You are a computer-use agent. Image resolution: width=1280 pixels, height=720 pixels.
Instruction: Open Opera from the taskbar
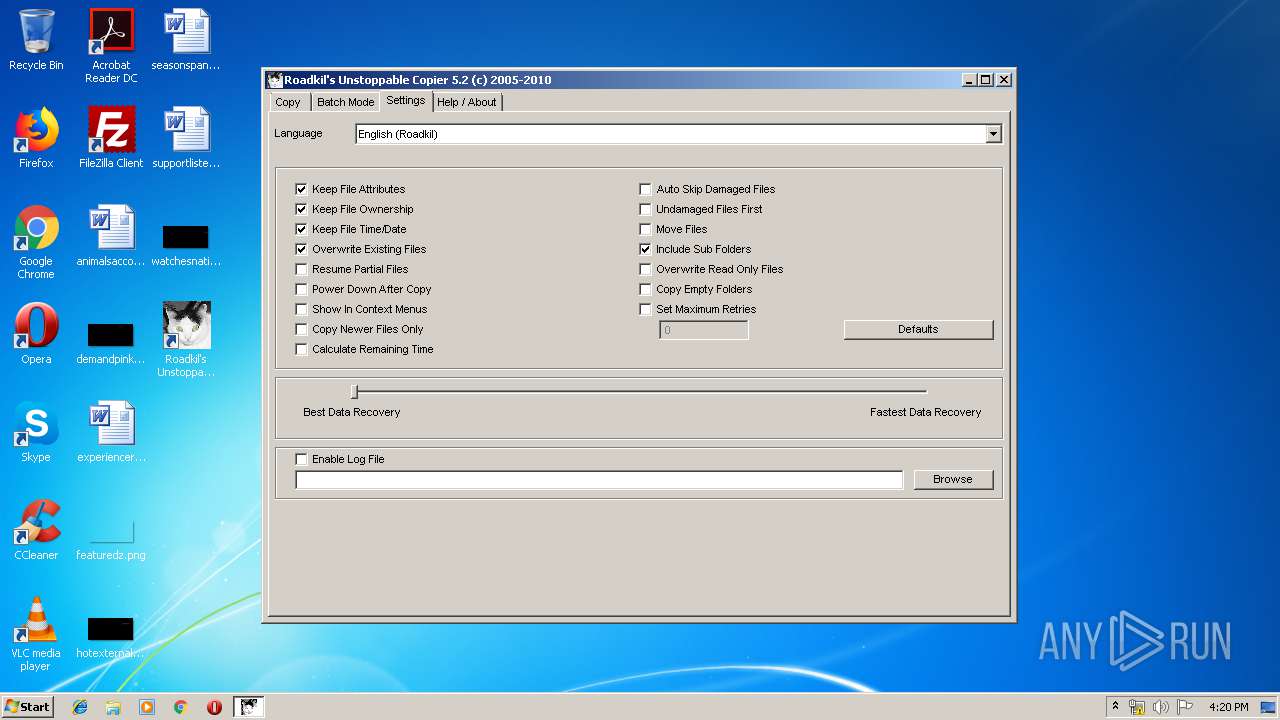pyautogui.click(x=214, y=707)
